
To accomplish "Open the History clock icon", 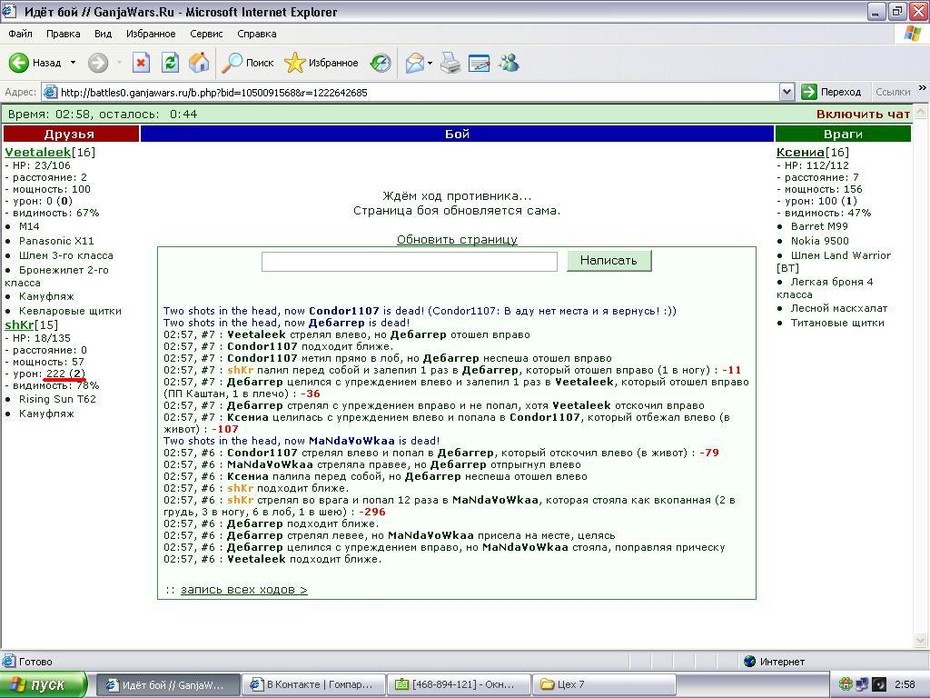I will pos(380,62).
